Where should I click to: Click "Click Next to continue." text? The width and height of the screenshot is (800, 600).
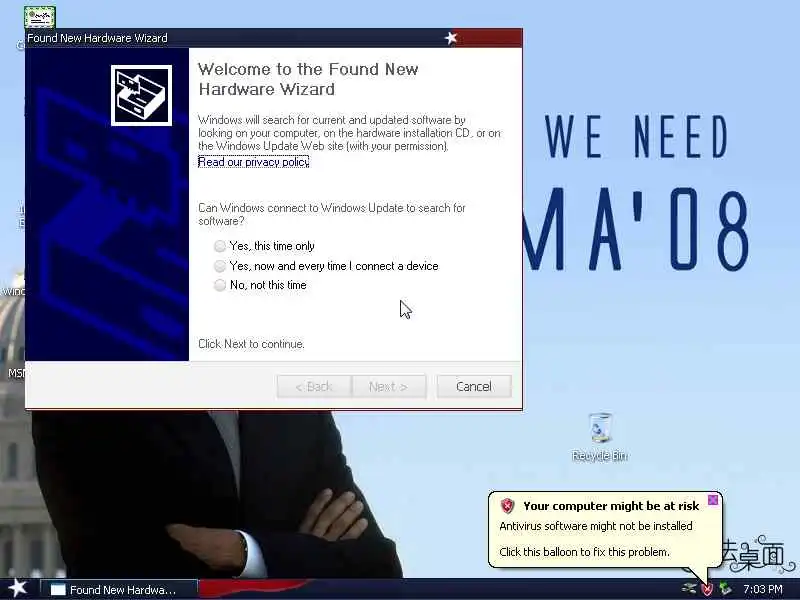[x=251, y=344]
